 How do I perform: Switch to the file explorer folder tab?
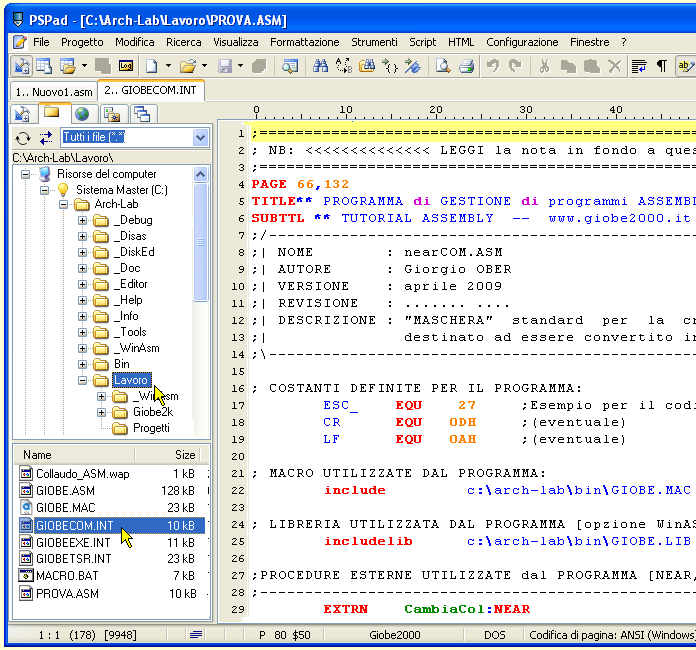51,113
